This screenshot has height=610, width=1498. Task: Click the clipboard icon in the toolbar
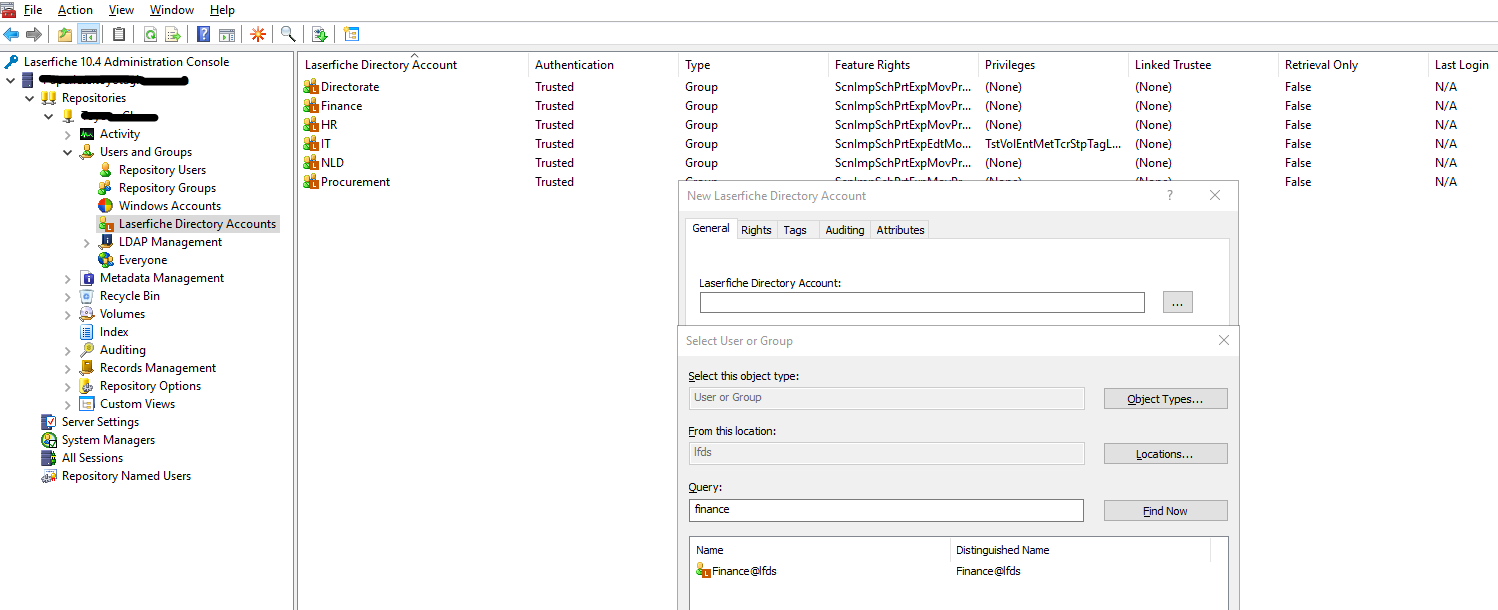pyautogui.click(x=119, y=35)
